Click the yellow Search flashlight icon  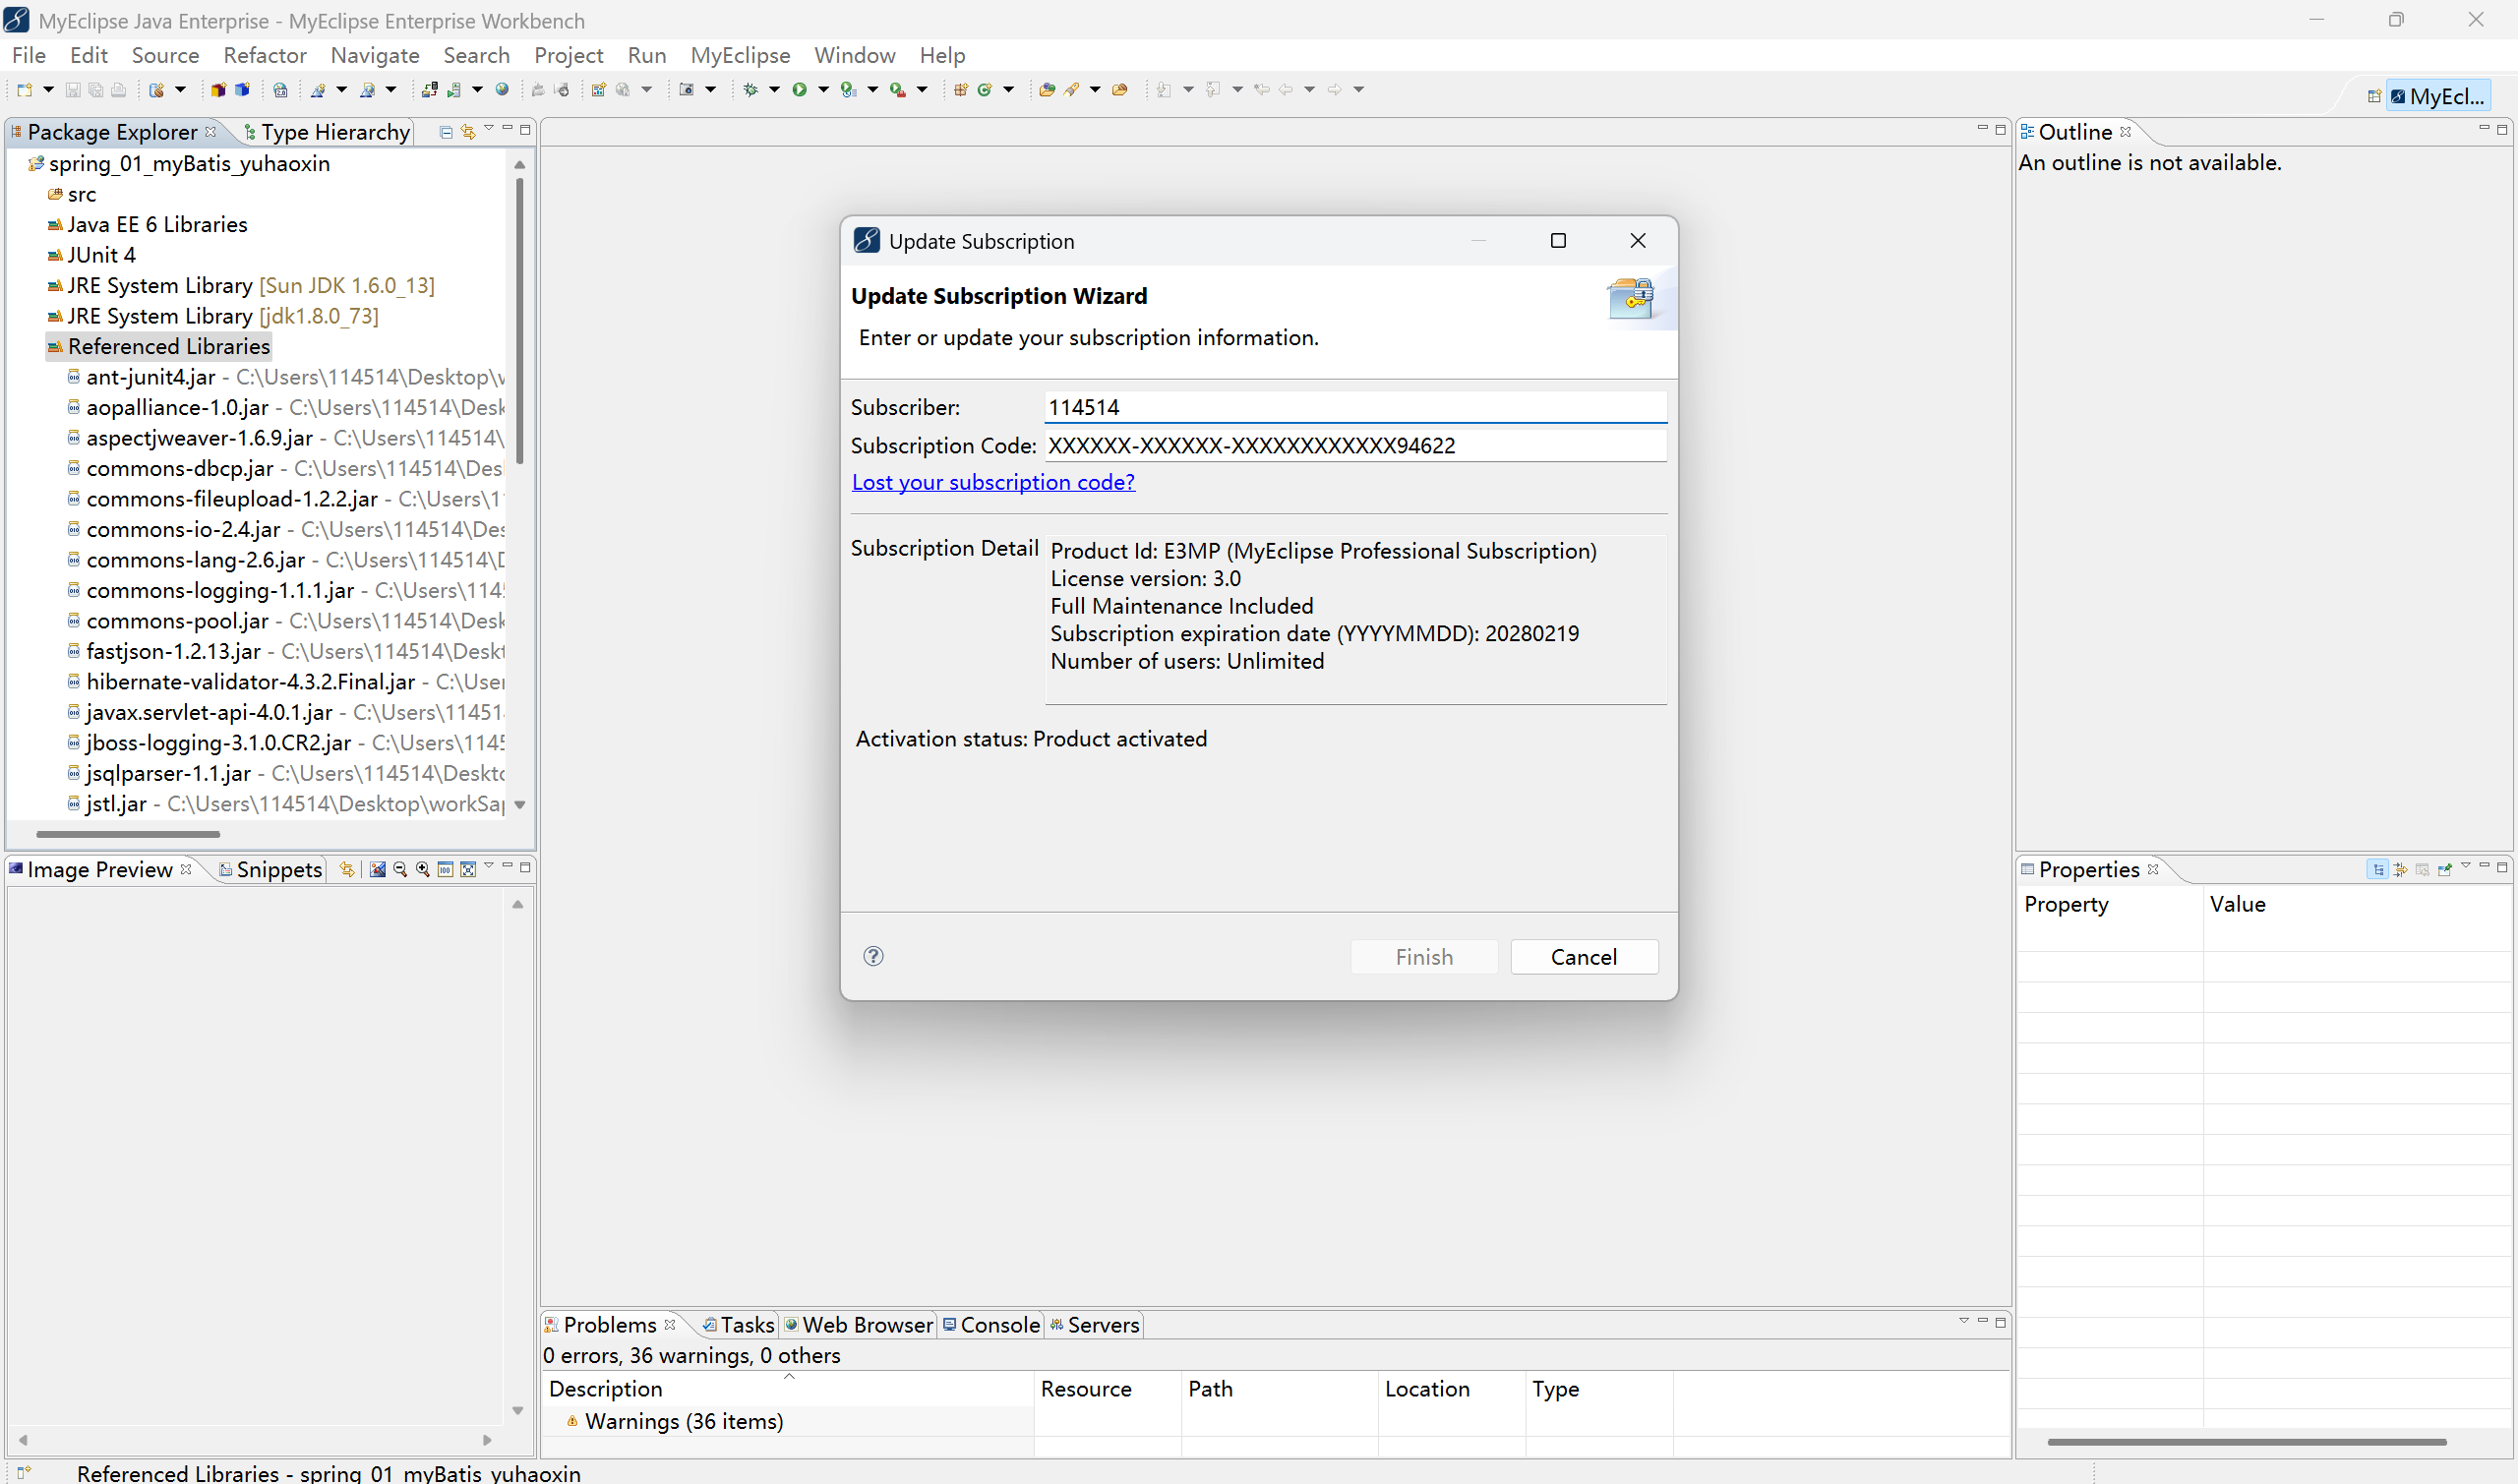pyautogui.click(x=1072, y=90)
